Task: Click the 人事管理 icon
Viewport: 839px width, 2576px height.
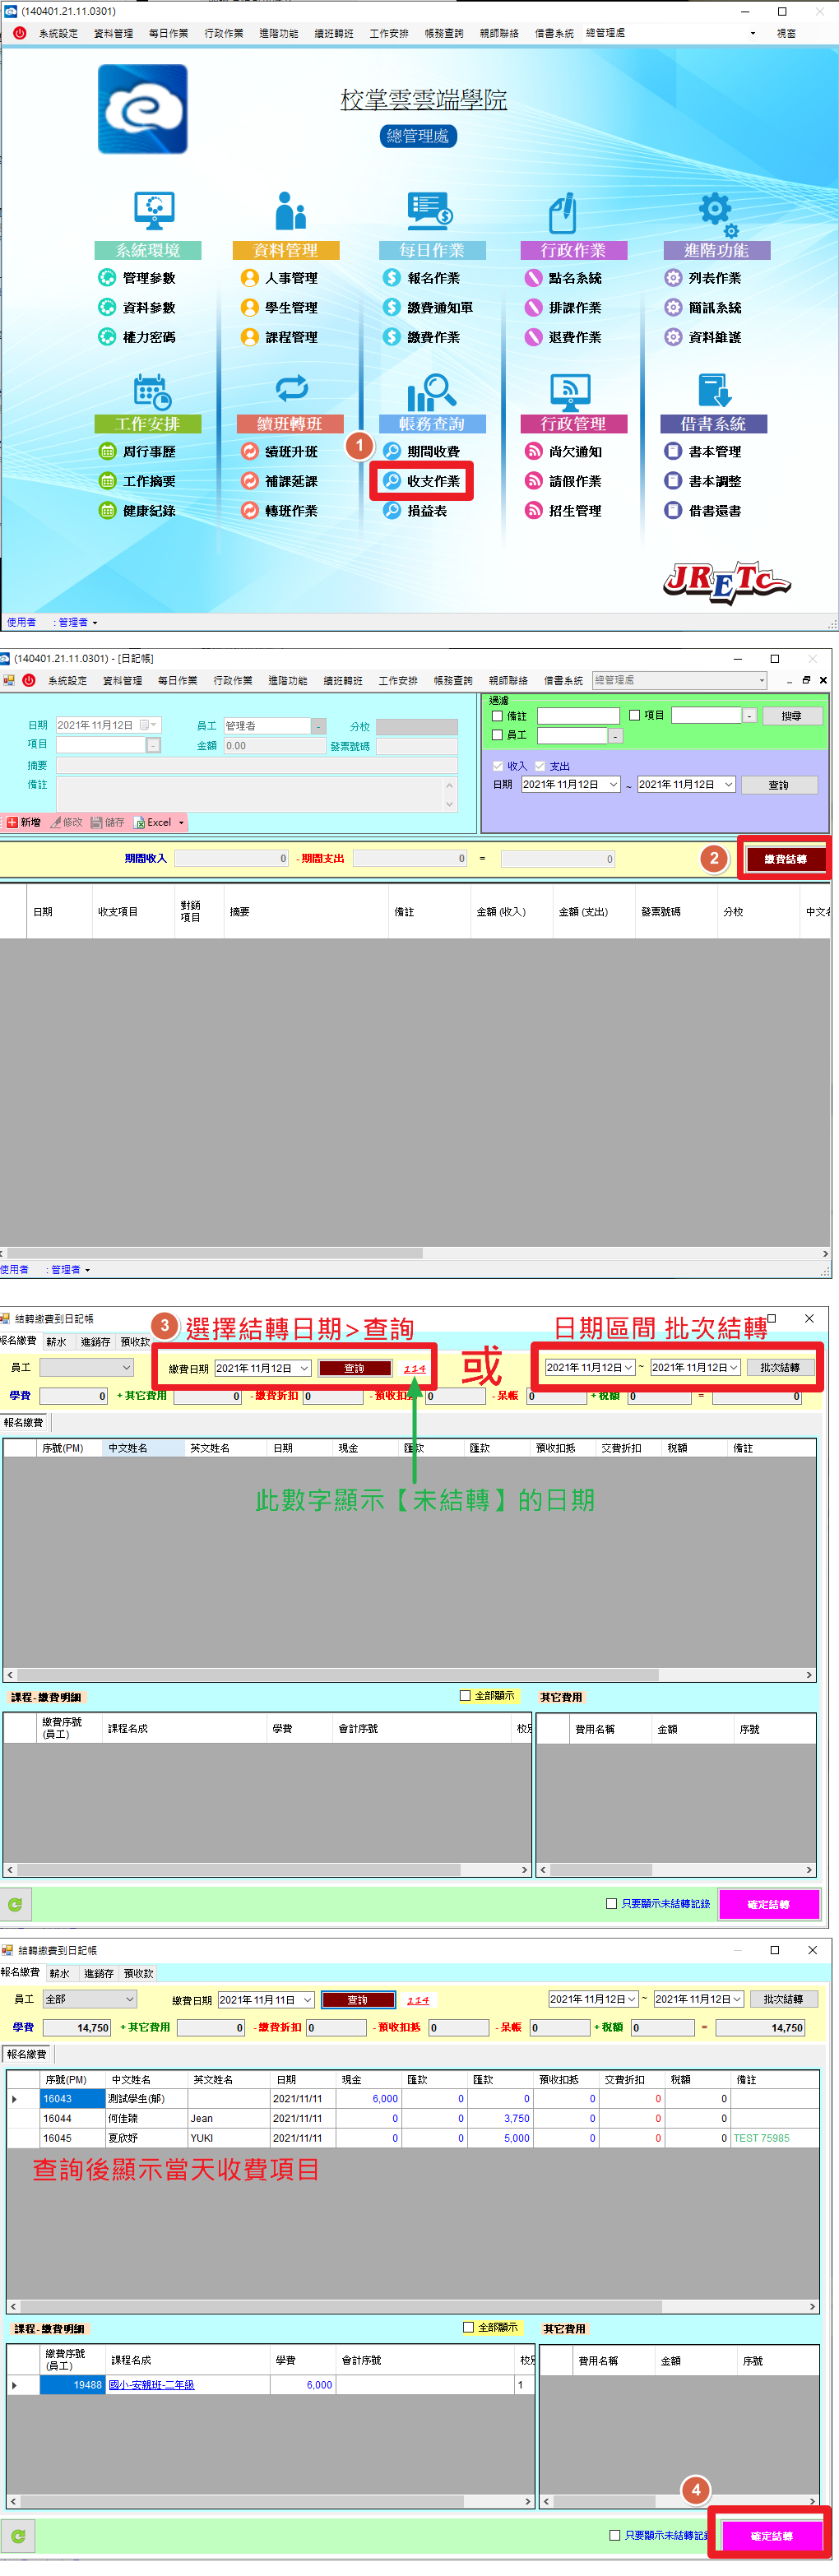Action: pos(250,278)
